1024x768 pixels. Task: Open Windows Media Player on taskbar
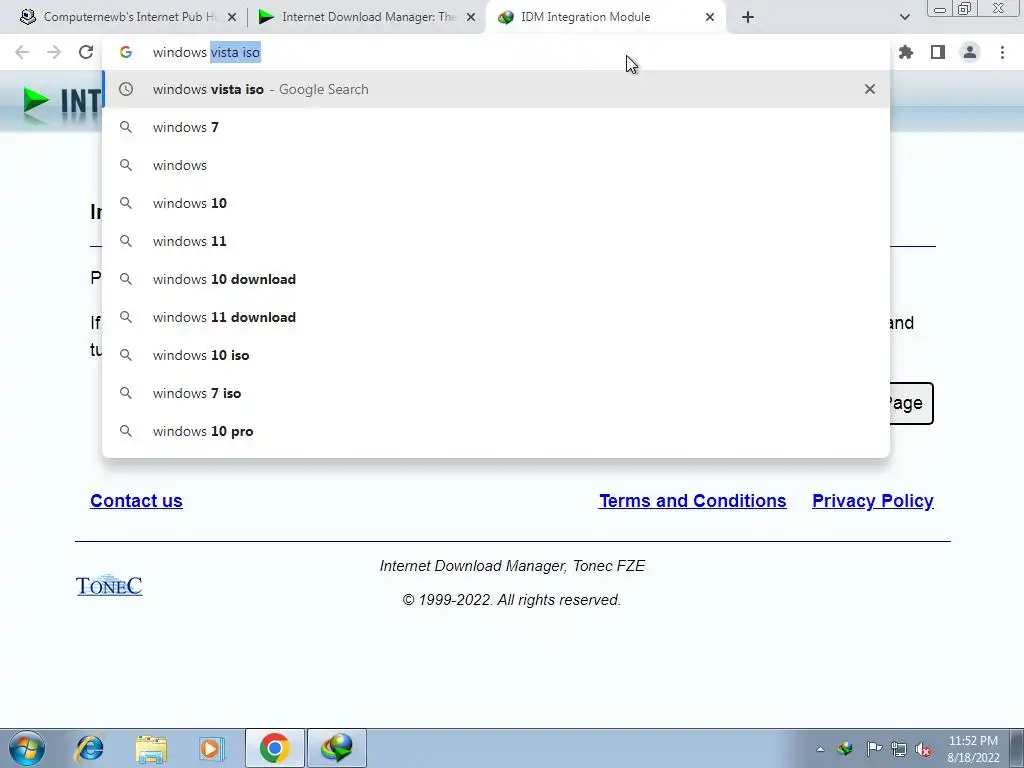pyautogui.click(x=212, y=748)
